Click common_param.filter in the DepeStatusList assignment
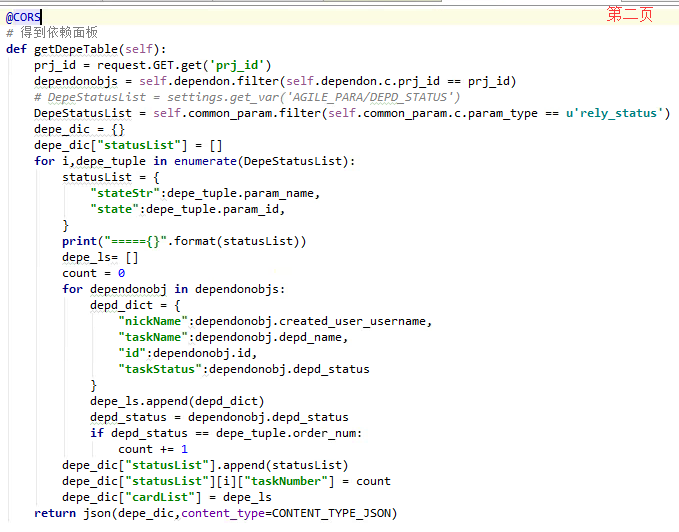The image size is (679, 532). (x=254, y=113)
